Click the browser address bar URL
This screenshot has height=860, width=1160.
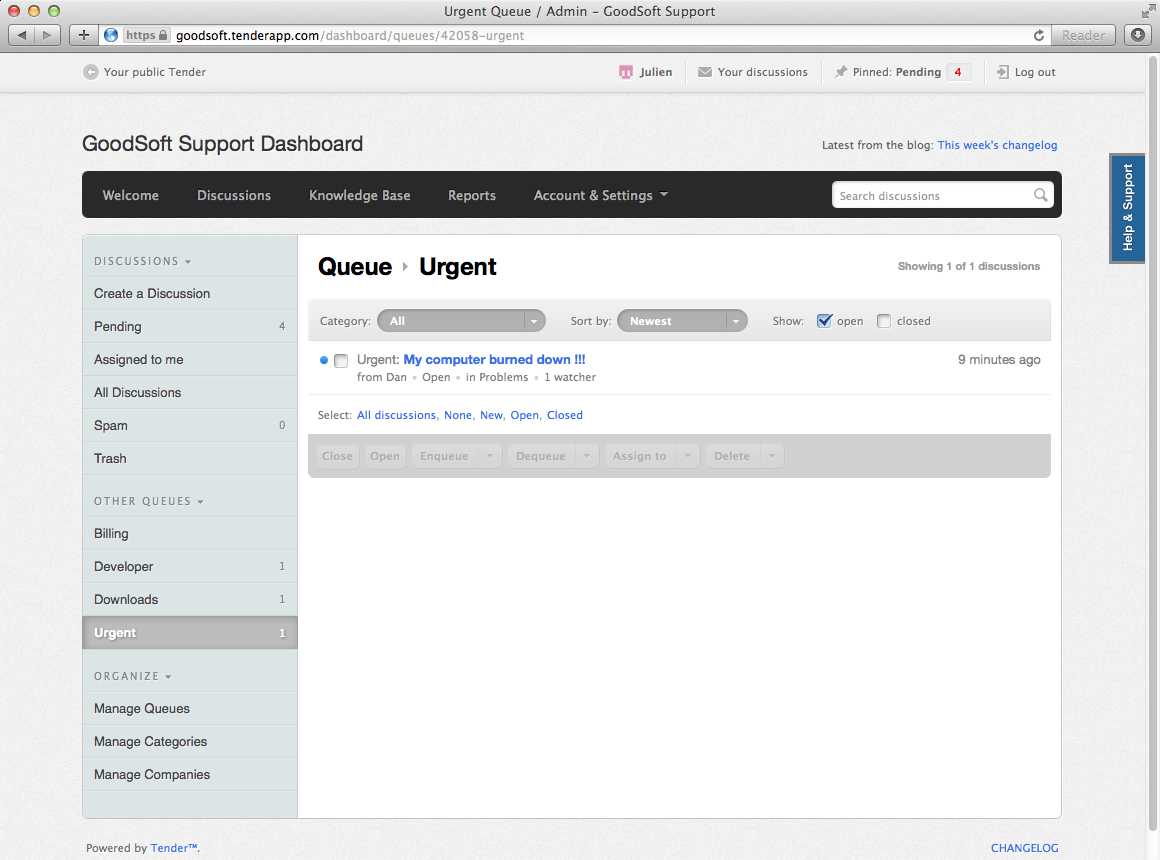[350, 35]
